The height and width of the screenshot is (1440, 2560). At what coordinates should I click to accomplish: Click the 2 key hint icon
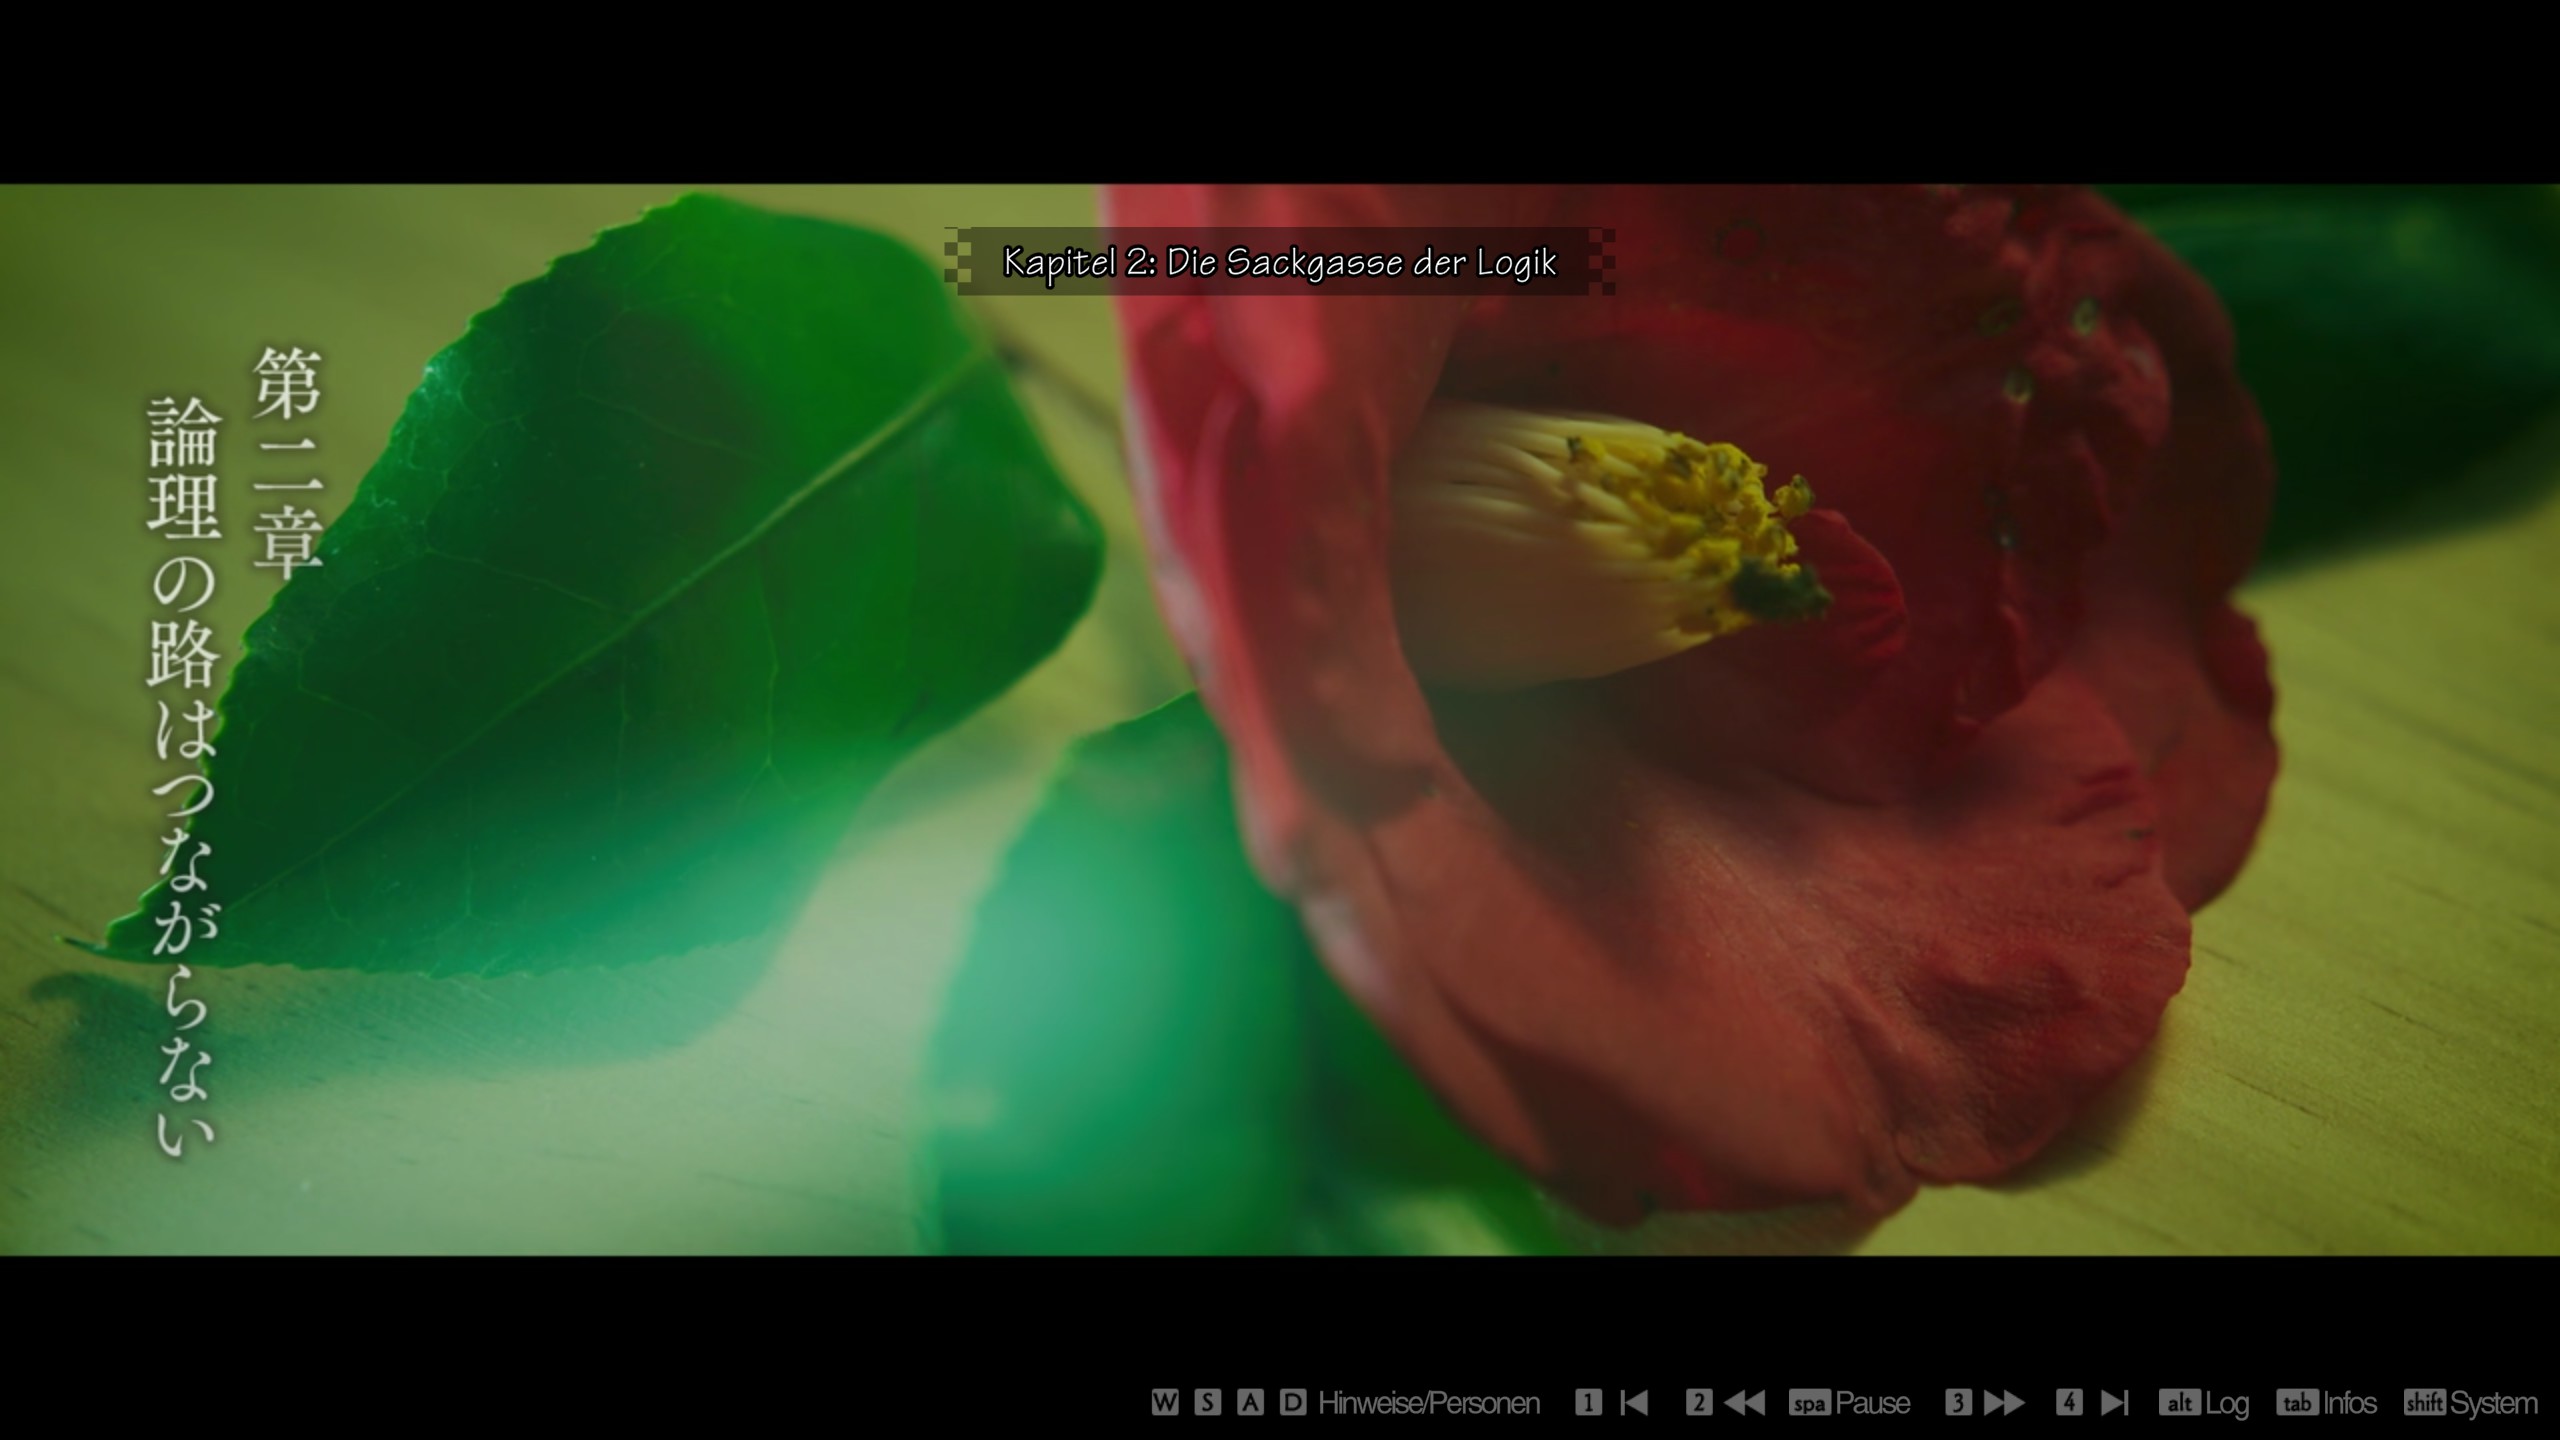1698,1403
